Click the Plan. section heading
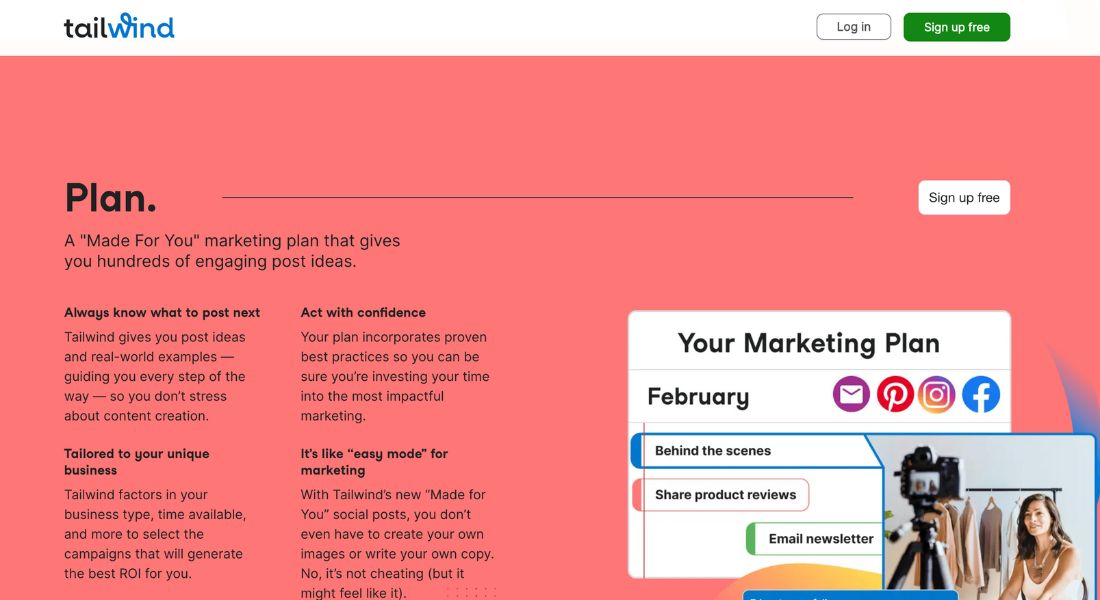This screenshot has width=1100, height=600. (x=110, y=197)
